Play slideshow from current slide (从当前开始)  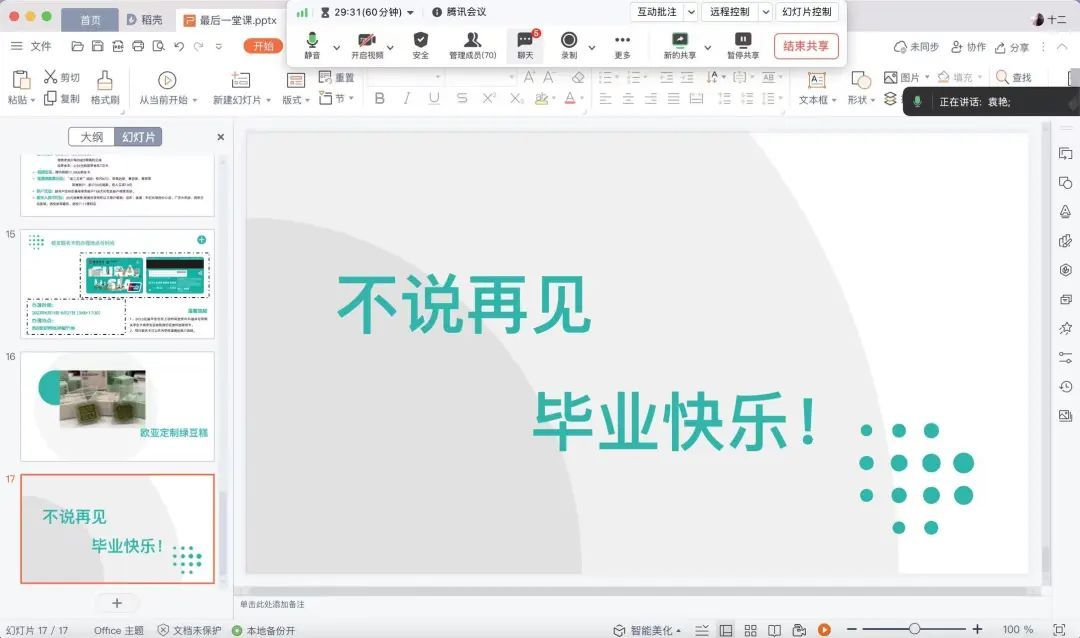pos(166,80)
